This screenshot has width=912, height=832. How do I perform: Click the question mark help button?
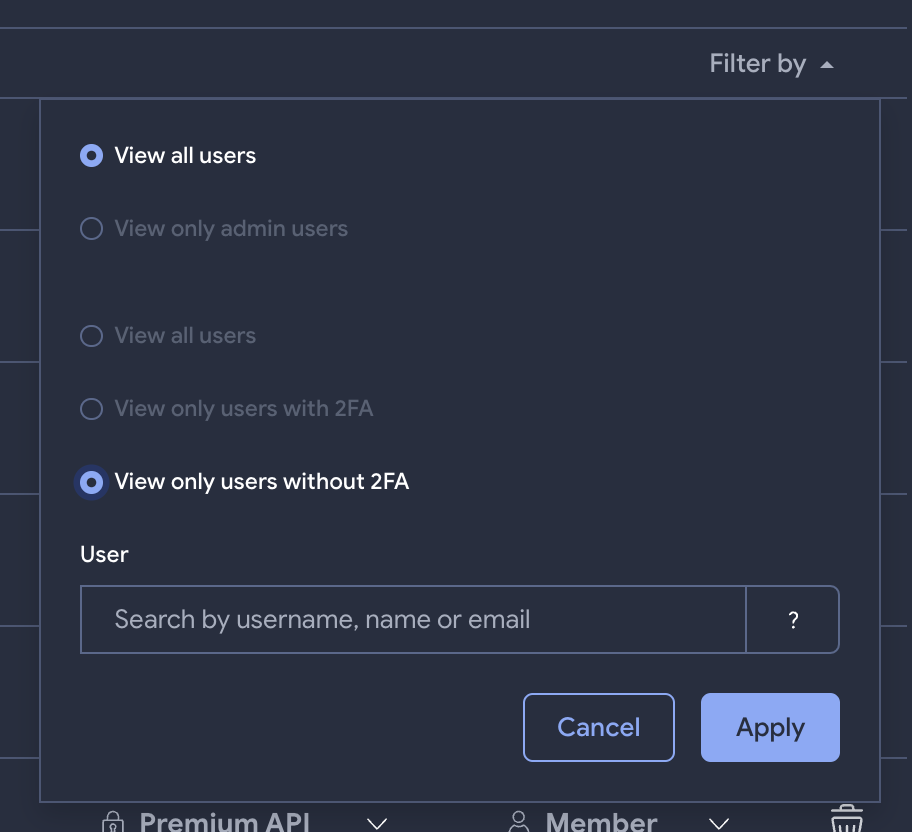click(793, 620)
